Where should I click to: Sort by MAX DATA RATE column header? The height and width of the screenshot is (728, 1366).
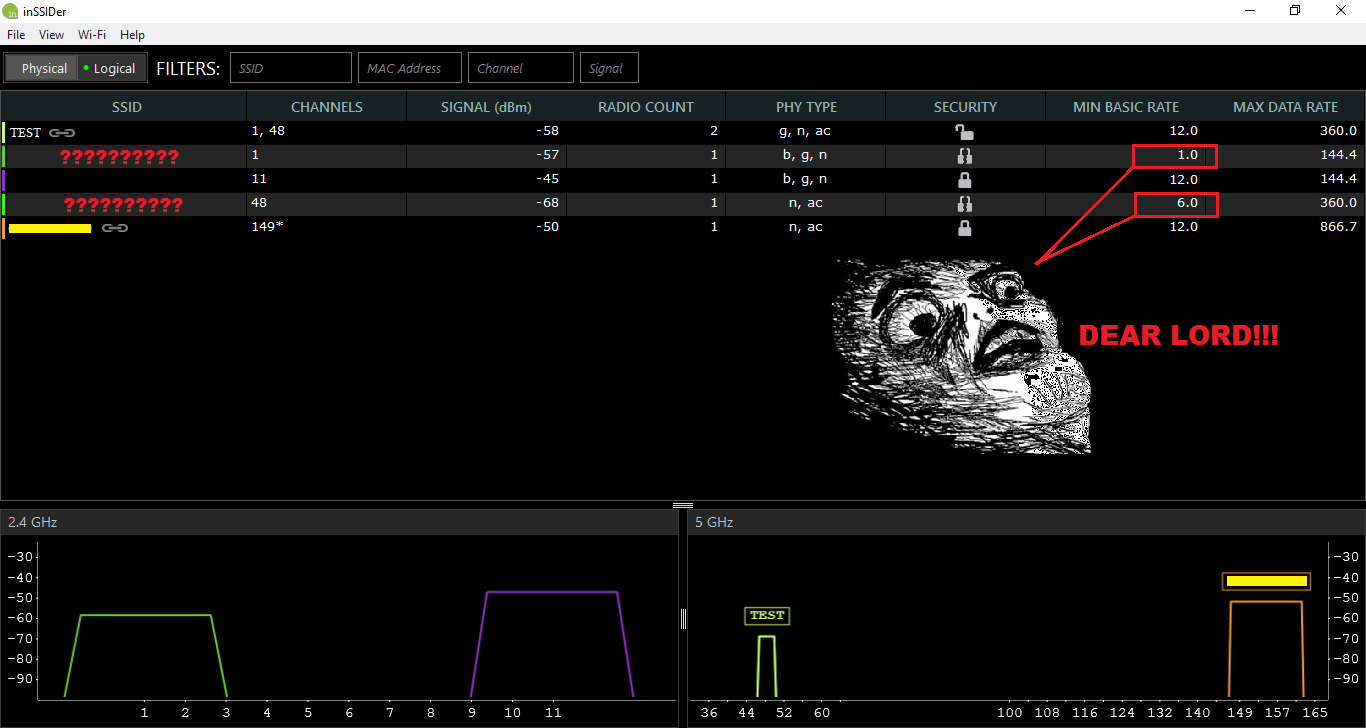(1285, 107)
